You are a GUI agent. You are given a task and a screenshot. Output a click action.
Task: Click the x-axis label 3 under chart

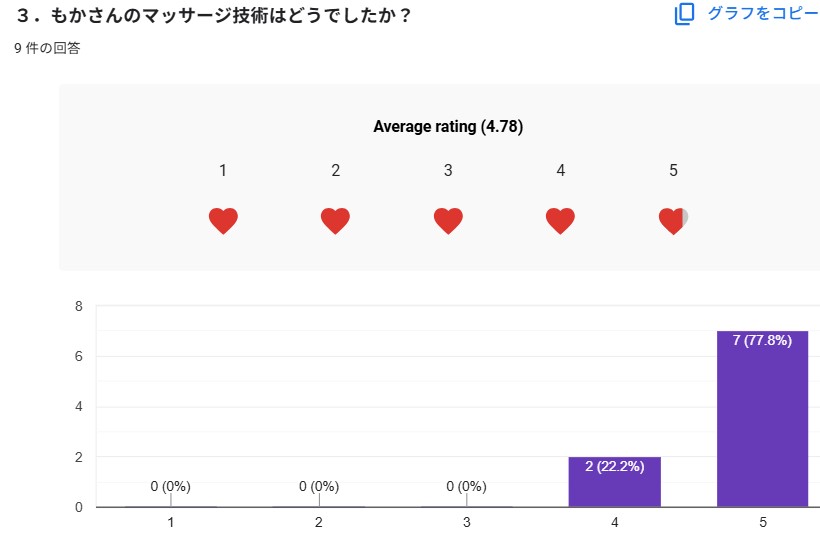[x=467, y=522]
